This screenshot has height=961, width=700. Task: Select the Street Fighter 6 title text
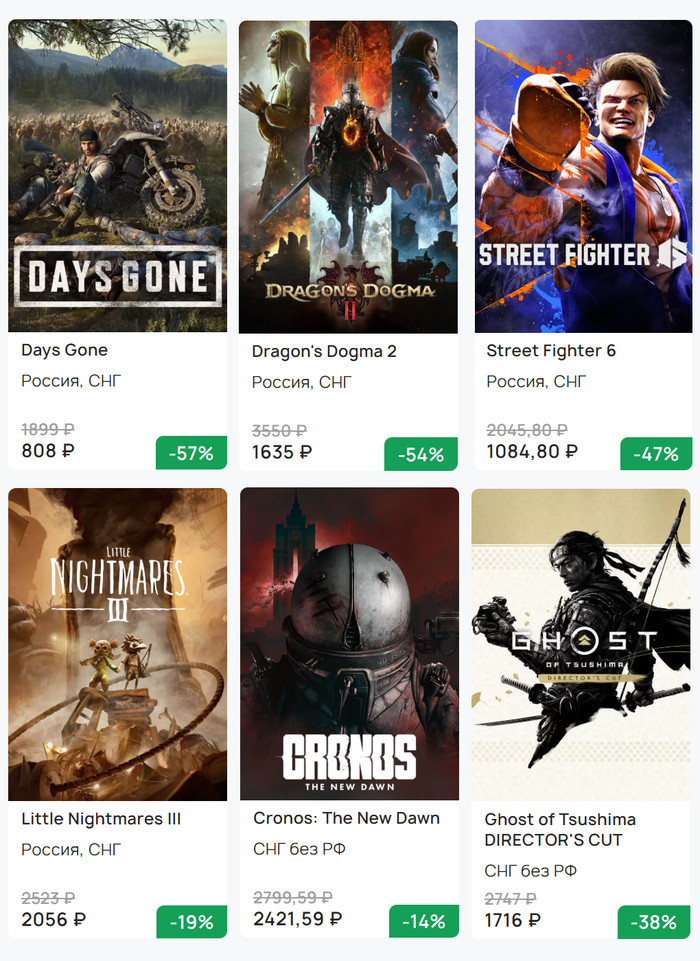551,350
